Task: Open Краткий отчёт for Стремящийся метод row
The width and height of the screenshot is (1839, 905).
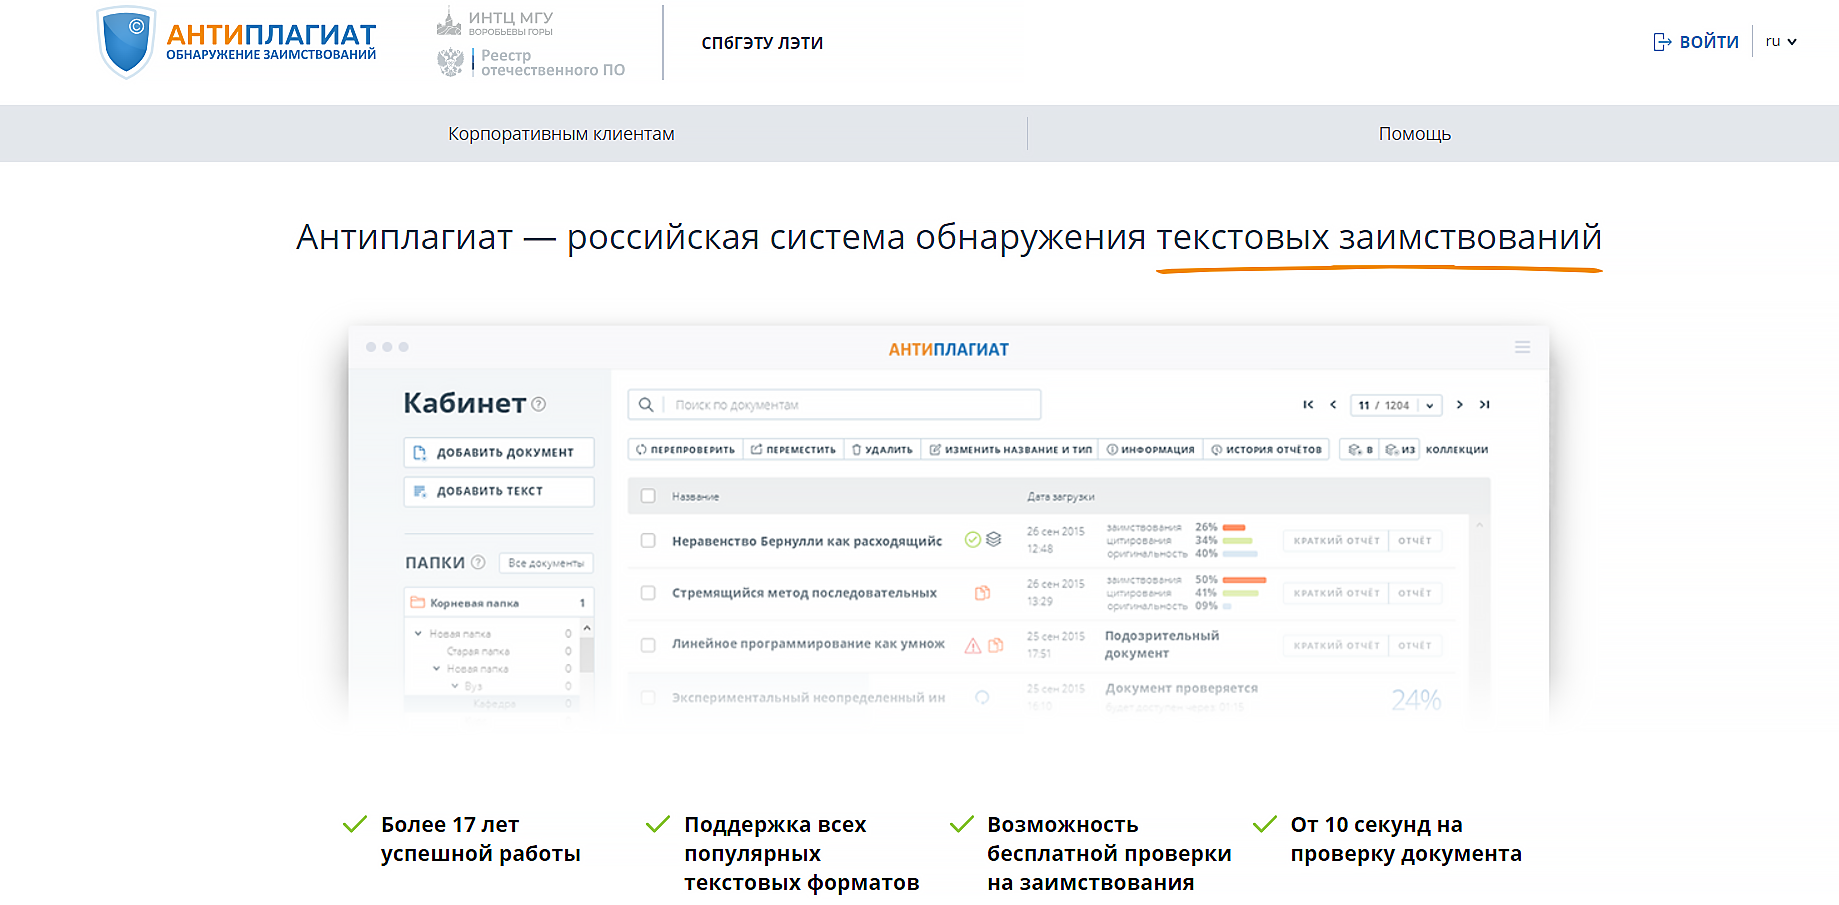Action: 1336,593
